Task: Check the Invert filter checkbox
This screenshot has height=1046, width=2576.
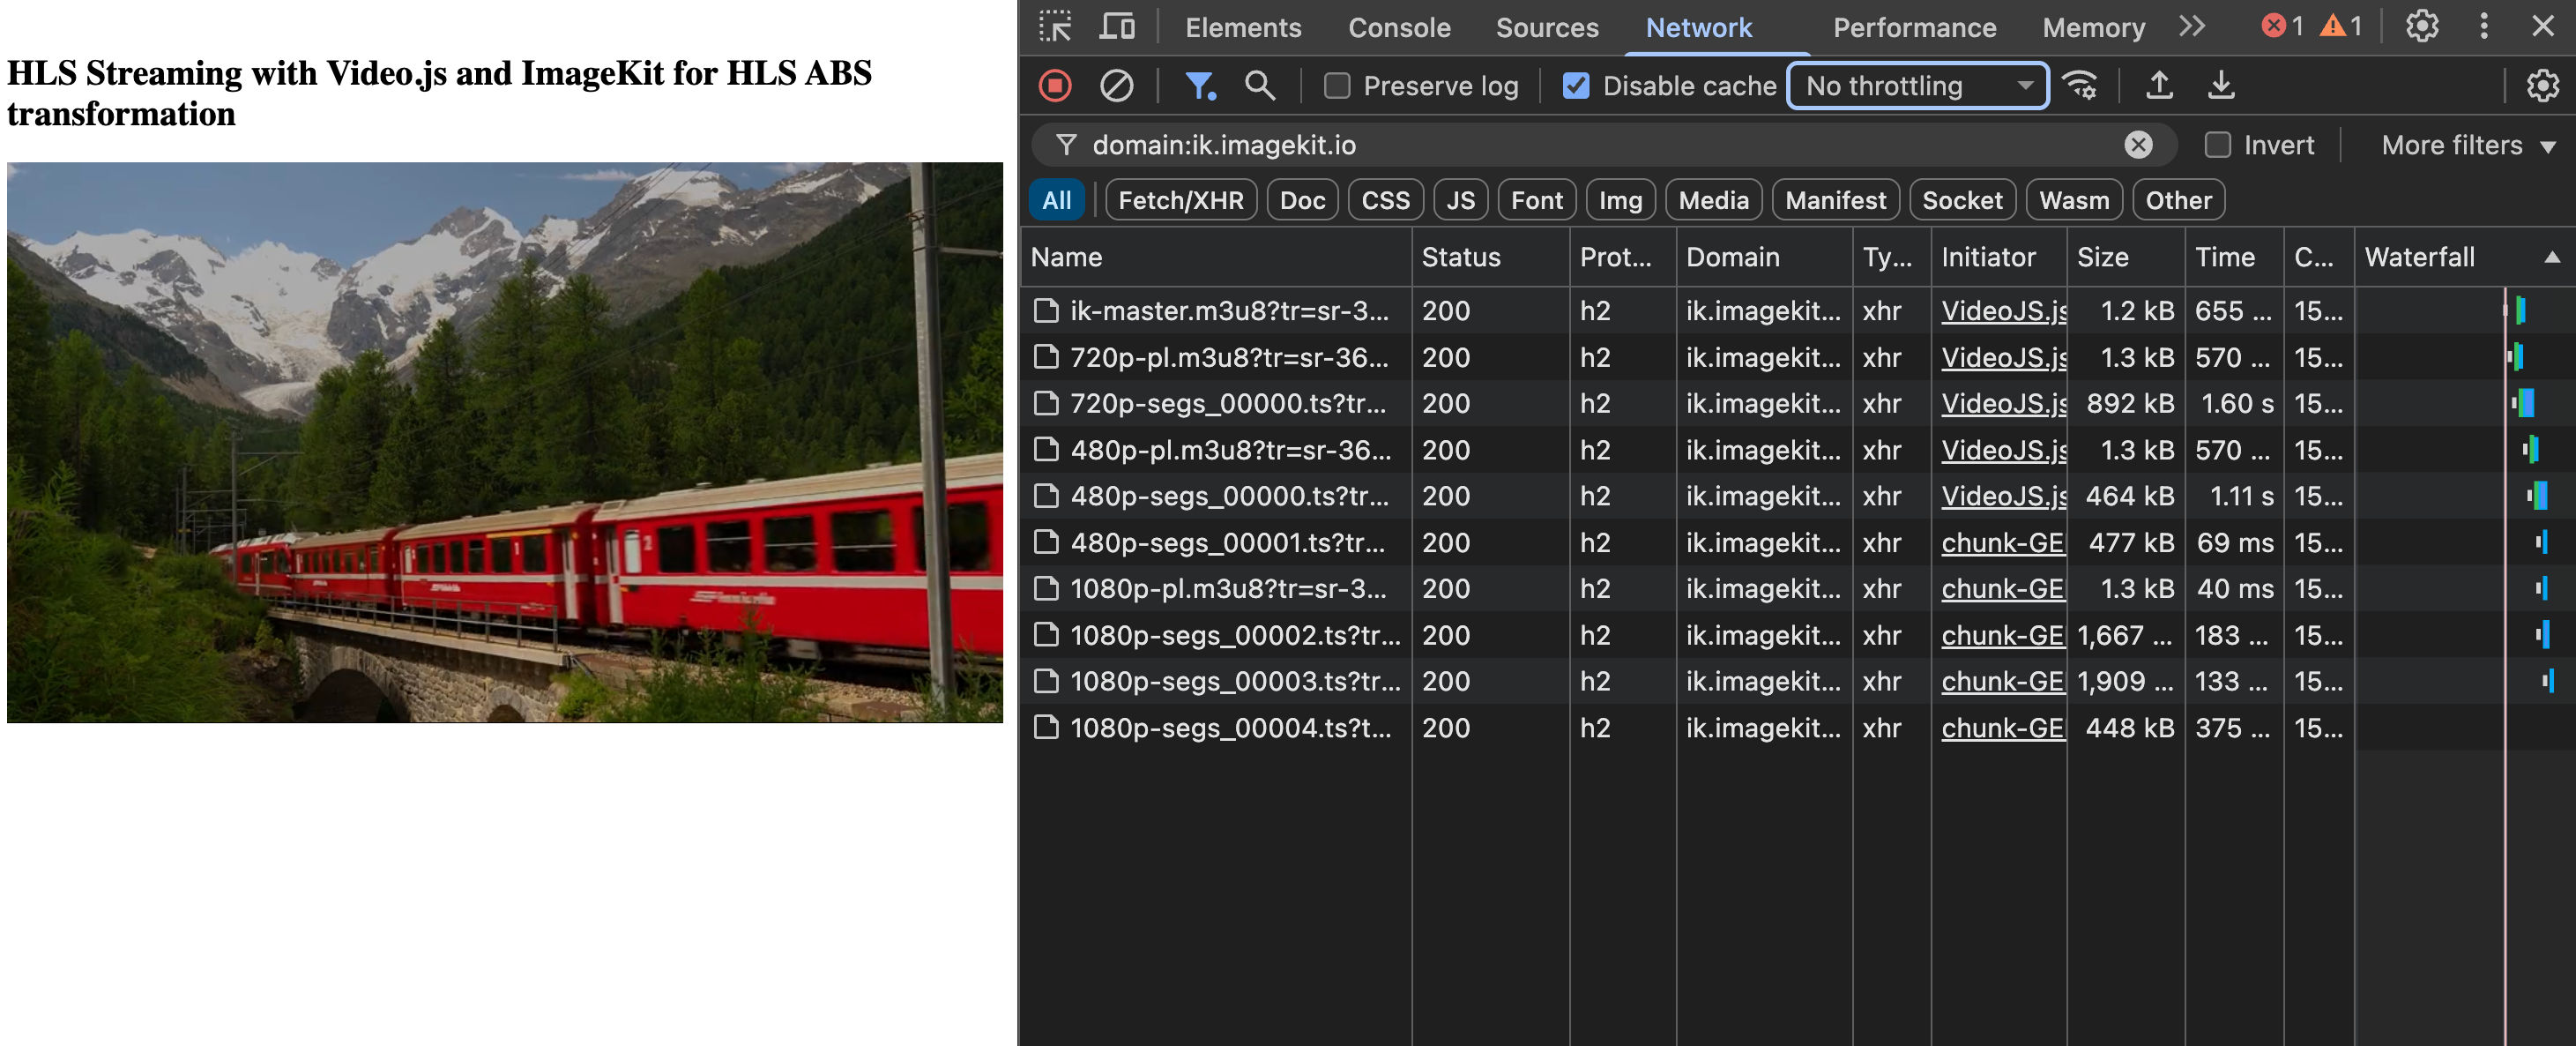Action: [2217, 146]
